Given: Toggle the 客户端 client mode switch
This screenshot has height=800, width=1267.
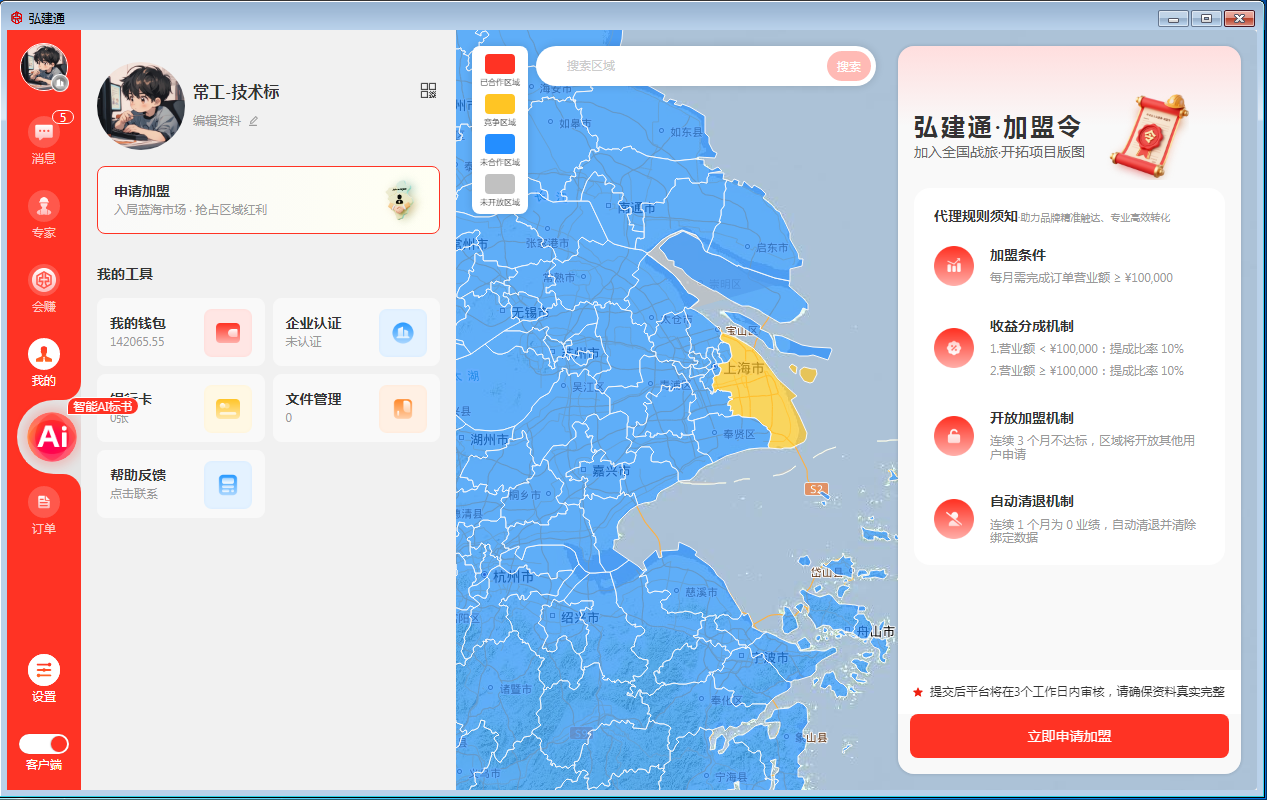Looking at the screenshot, I should click(x=44, y=744).
